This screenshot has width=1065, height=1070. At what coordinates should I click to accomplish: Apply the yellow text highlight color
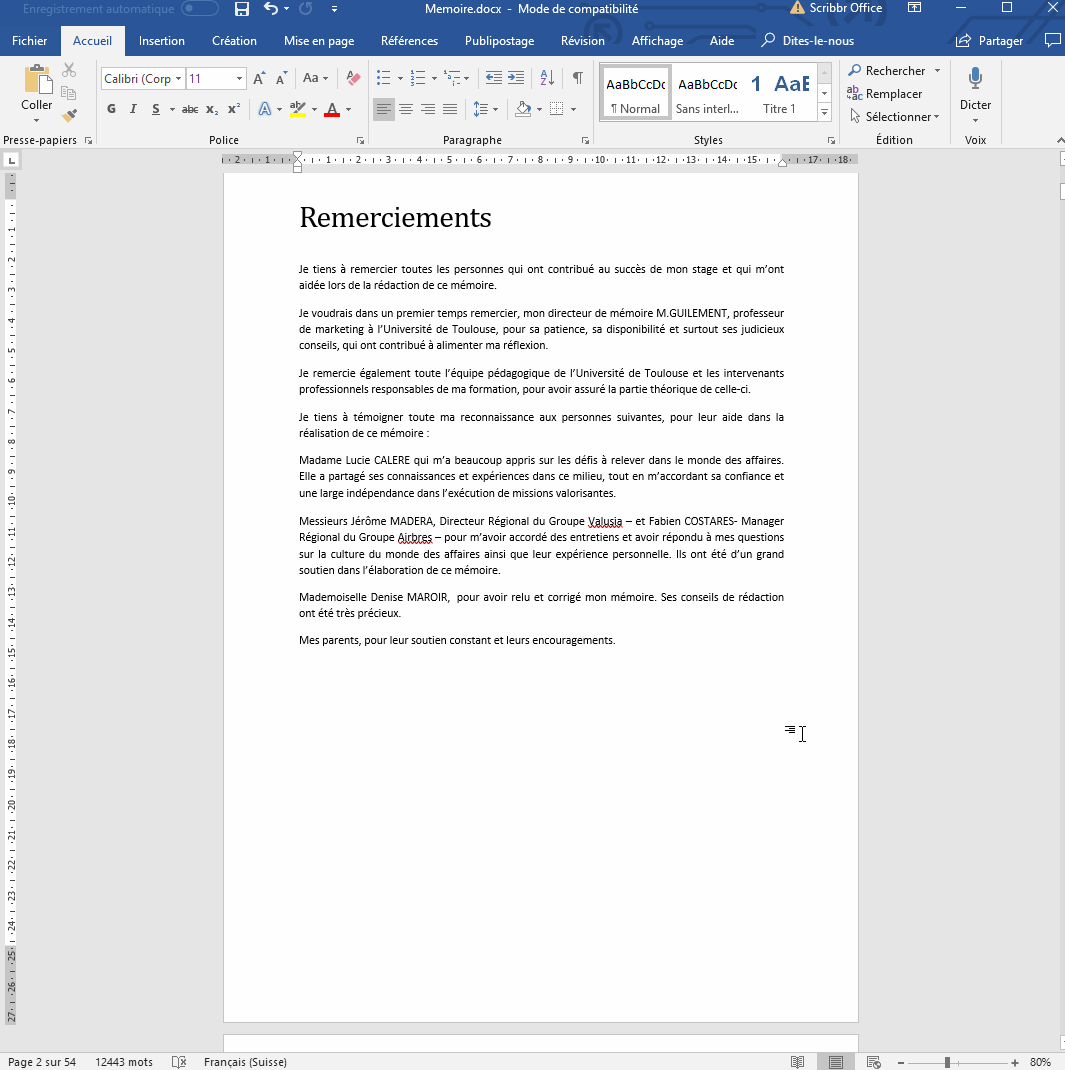pyautogui.click(x=297, y=109)
